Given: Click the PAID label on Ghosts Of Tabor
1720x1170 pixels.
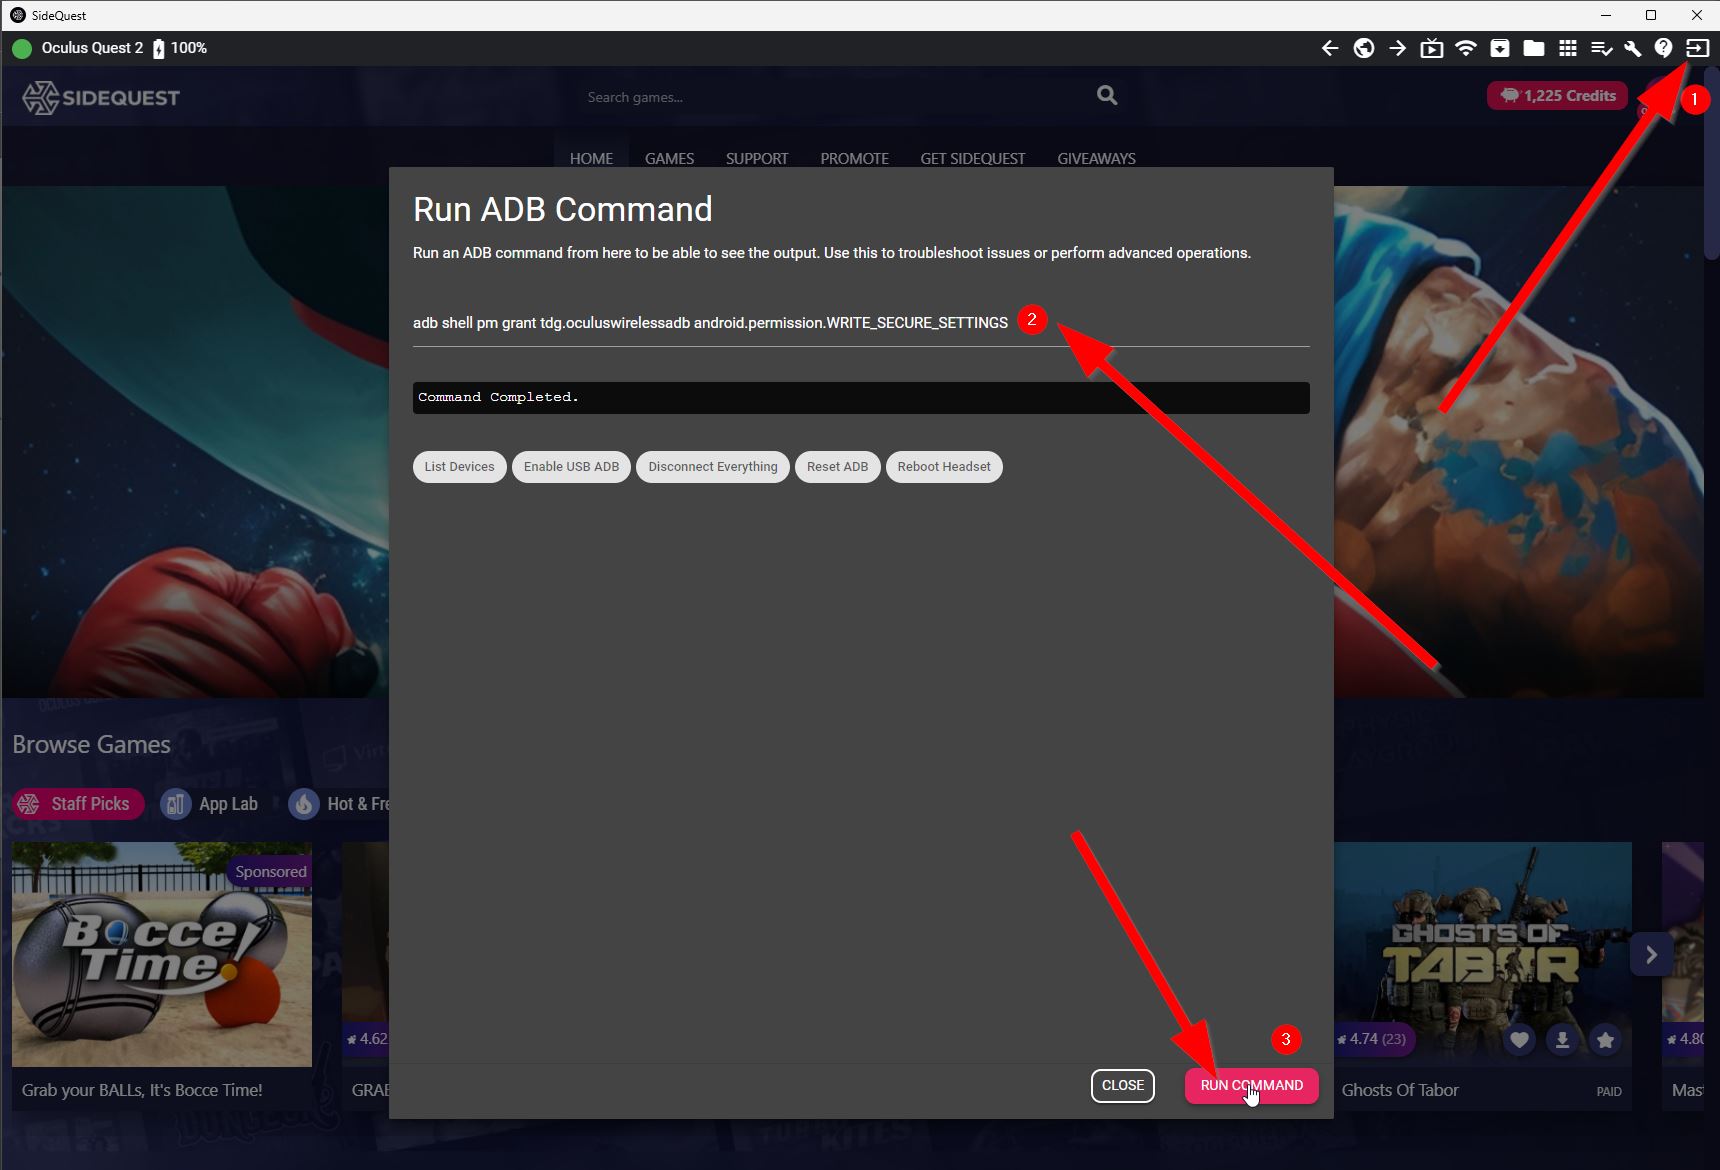Looking at the screenshot, I should tap(1609, 1091).
